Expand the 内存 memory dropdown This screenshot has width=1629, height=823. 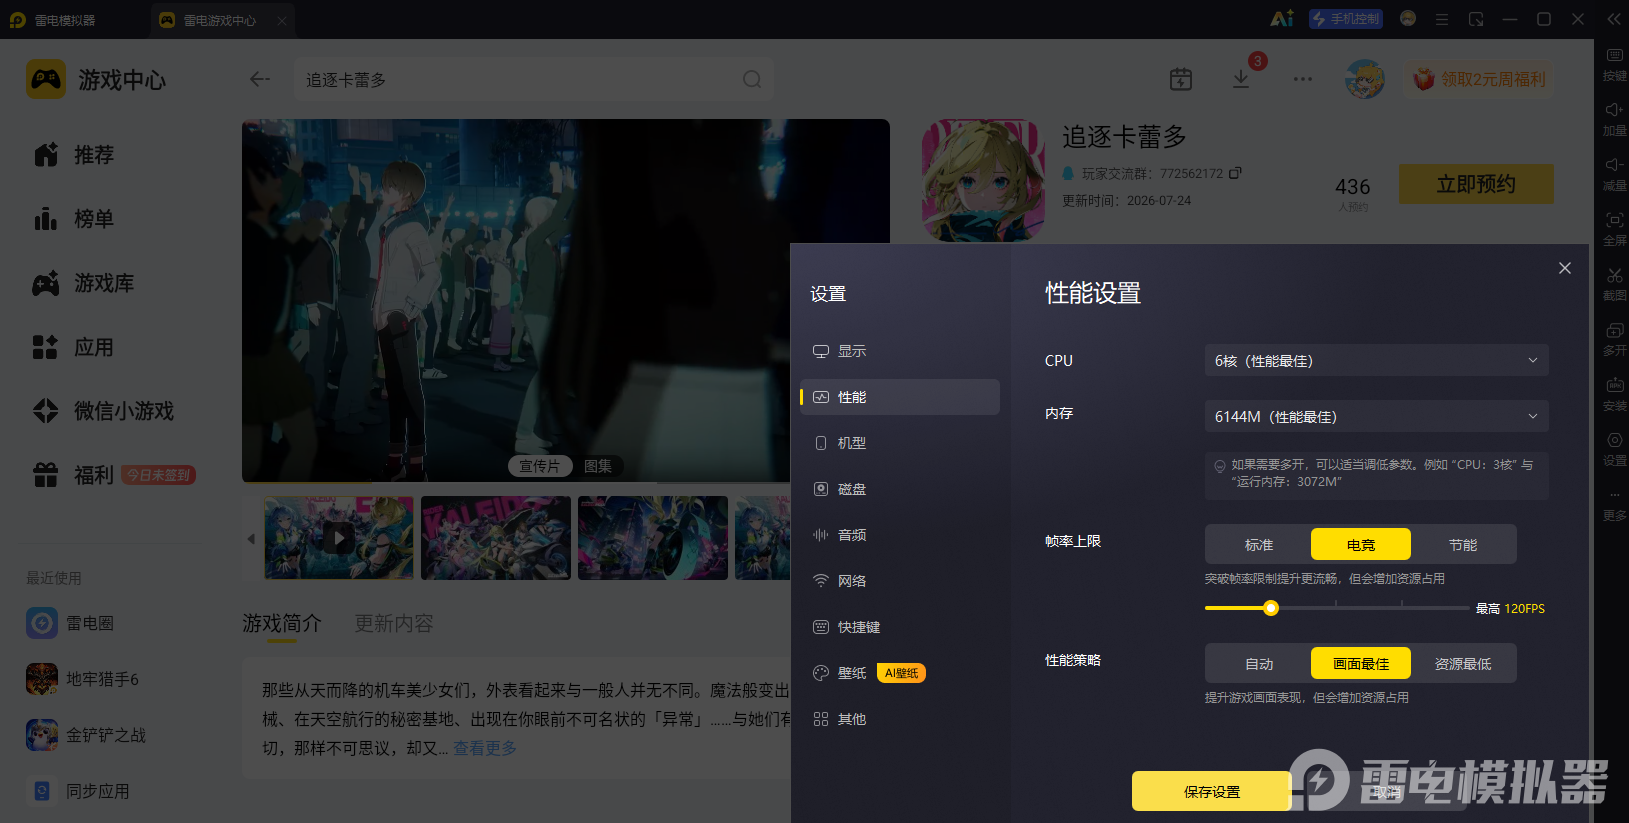(1376, 416)
